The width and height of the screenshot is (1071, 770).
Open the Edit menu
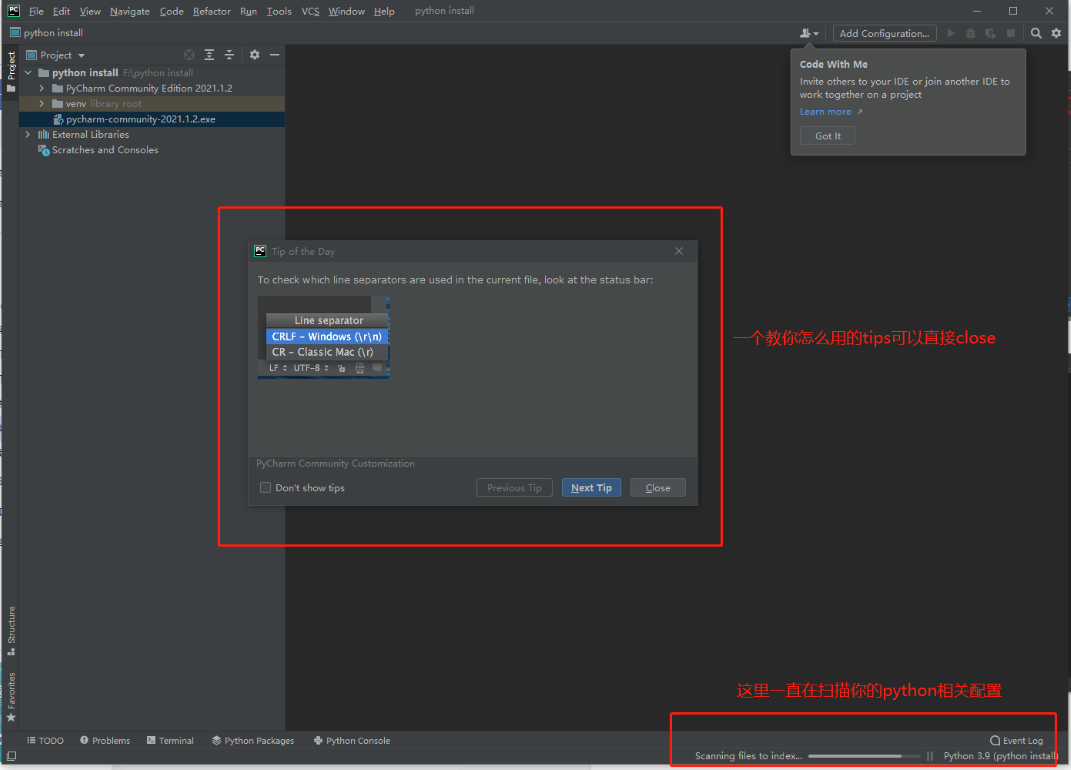[61, 11]
